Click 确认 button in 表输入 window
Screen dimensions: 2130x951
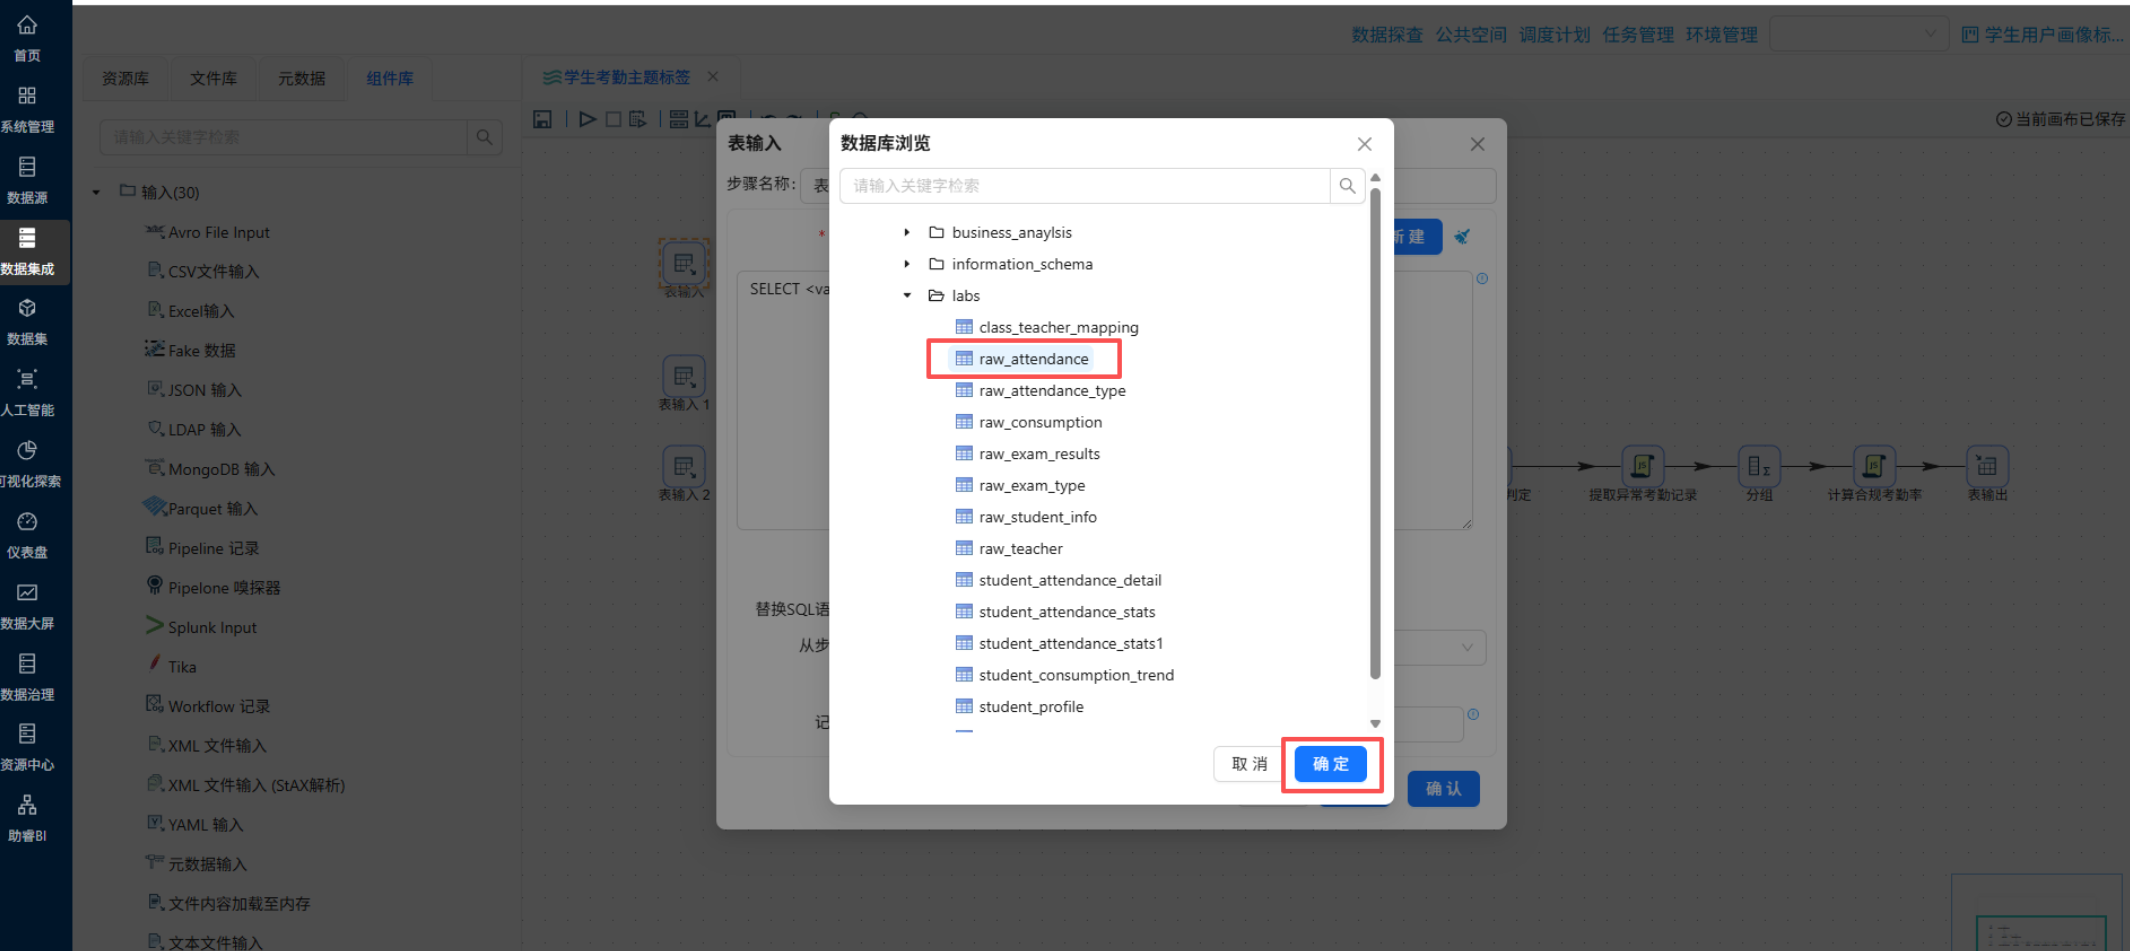click(1443, 789)
